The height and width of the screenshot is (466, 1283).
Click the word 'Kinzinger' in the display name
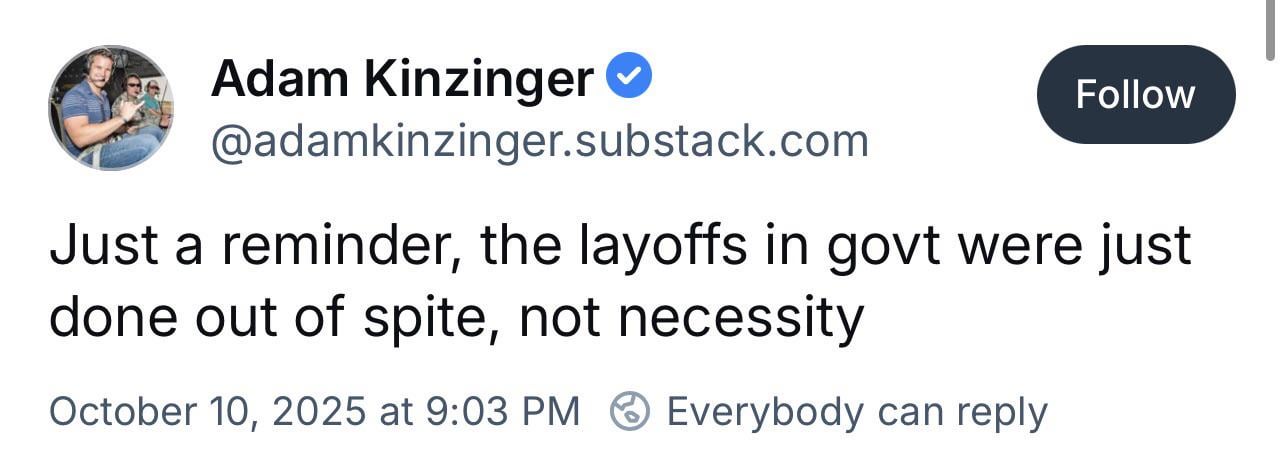click(x=489, y=78)
